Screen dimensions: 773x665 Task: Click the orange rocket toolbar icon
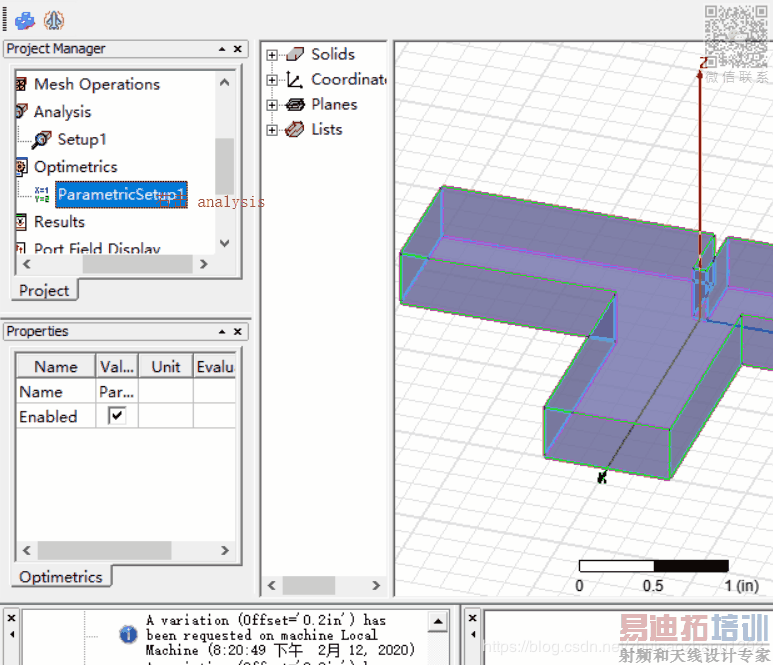[x=54, y=20]
